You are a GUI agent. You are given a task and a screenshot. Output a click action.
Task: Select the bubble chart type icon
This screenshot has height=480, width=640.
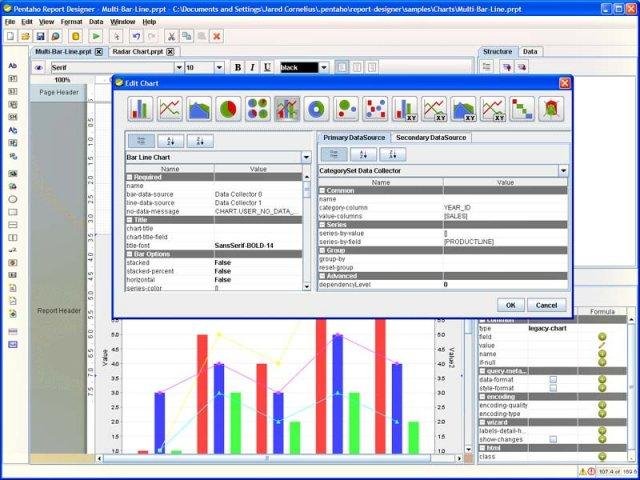[346, 109]
